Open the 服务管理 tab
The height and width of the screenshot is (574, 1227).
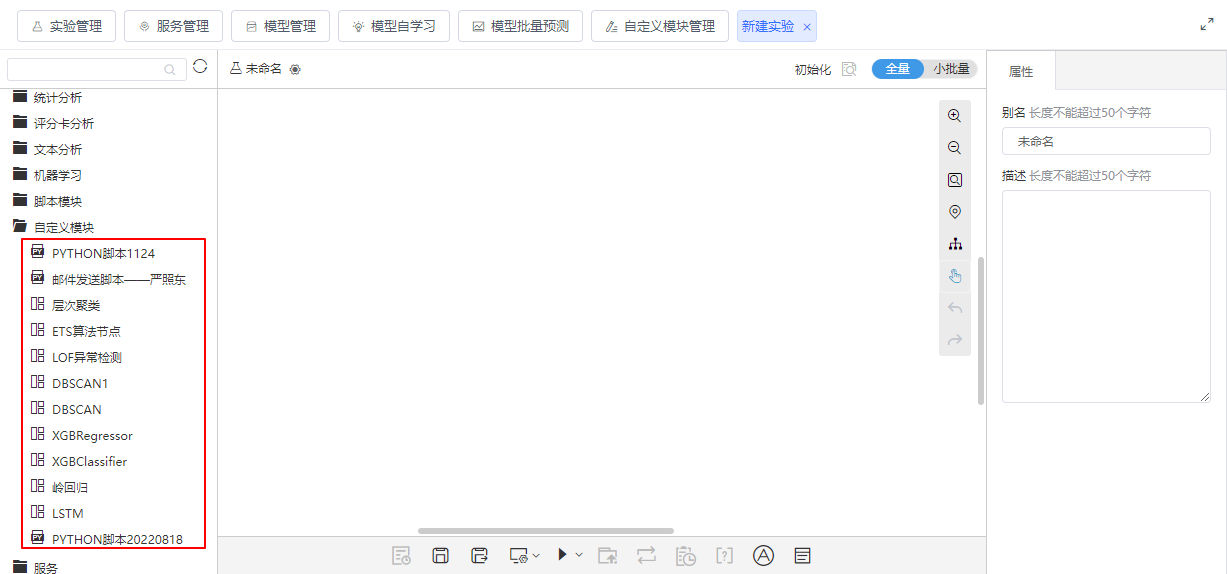point(173,26)
